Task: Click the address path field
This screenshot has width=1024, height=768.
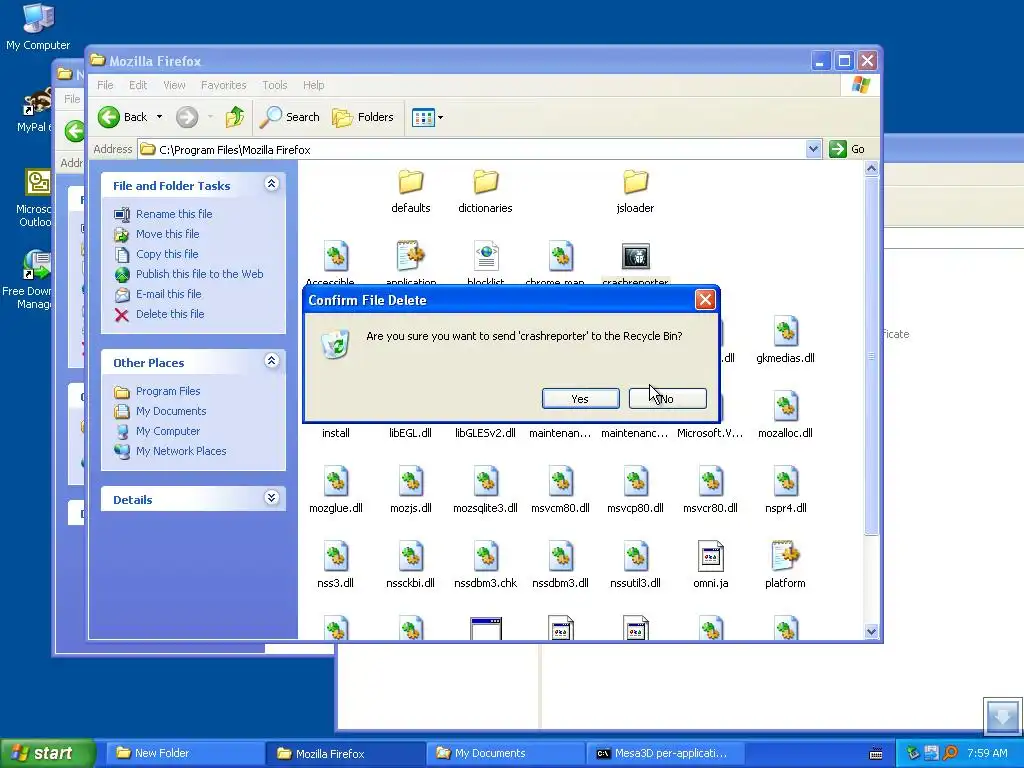Action: [472, 150]
